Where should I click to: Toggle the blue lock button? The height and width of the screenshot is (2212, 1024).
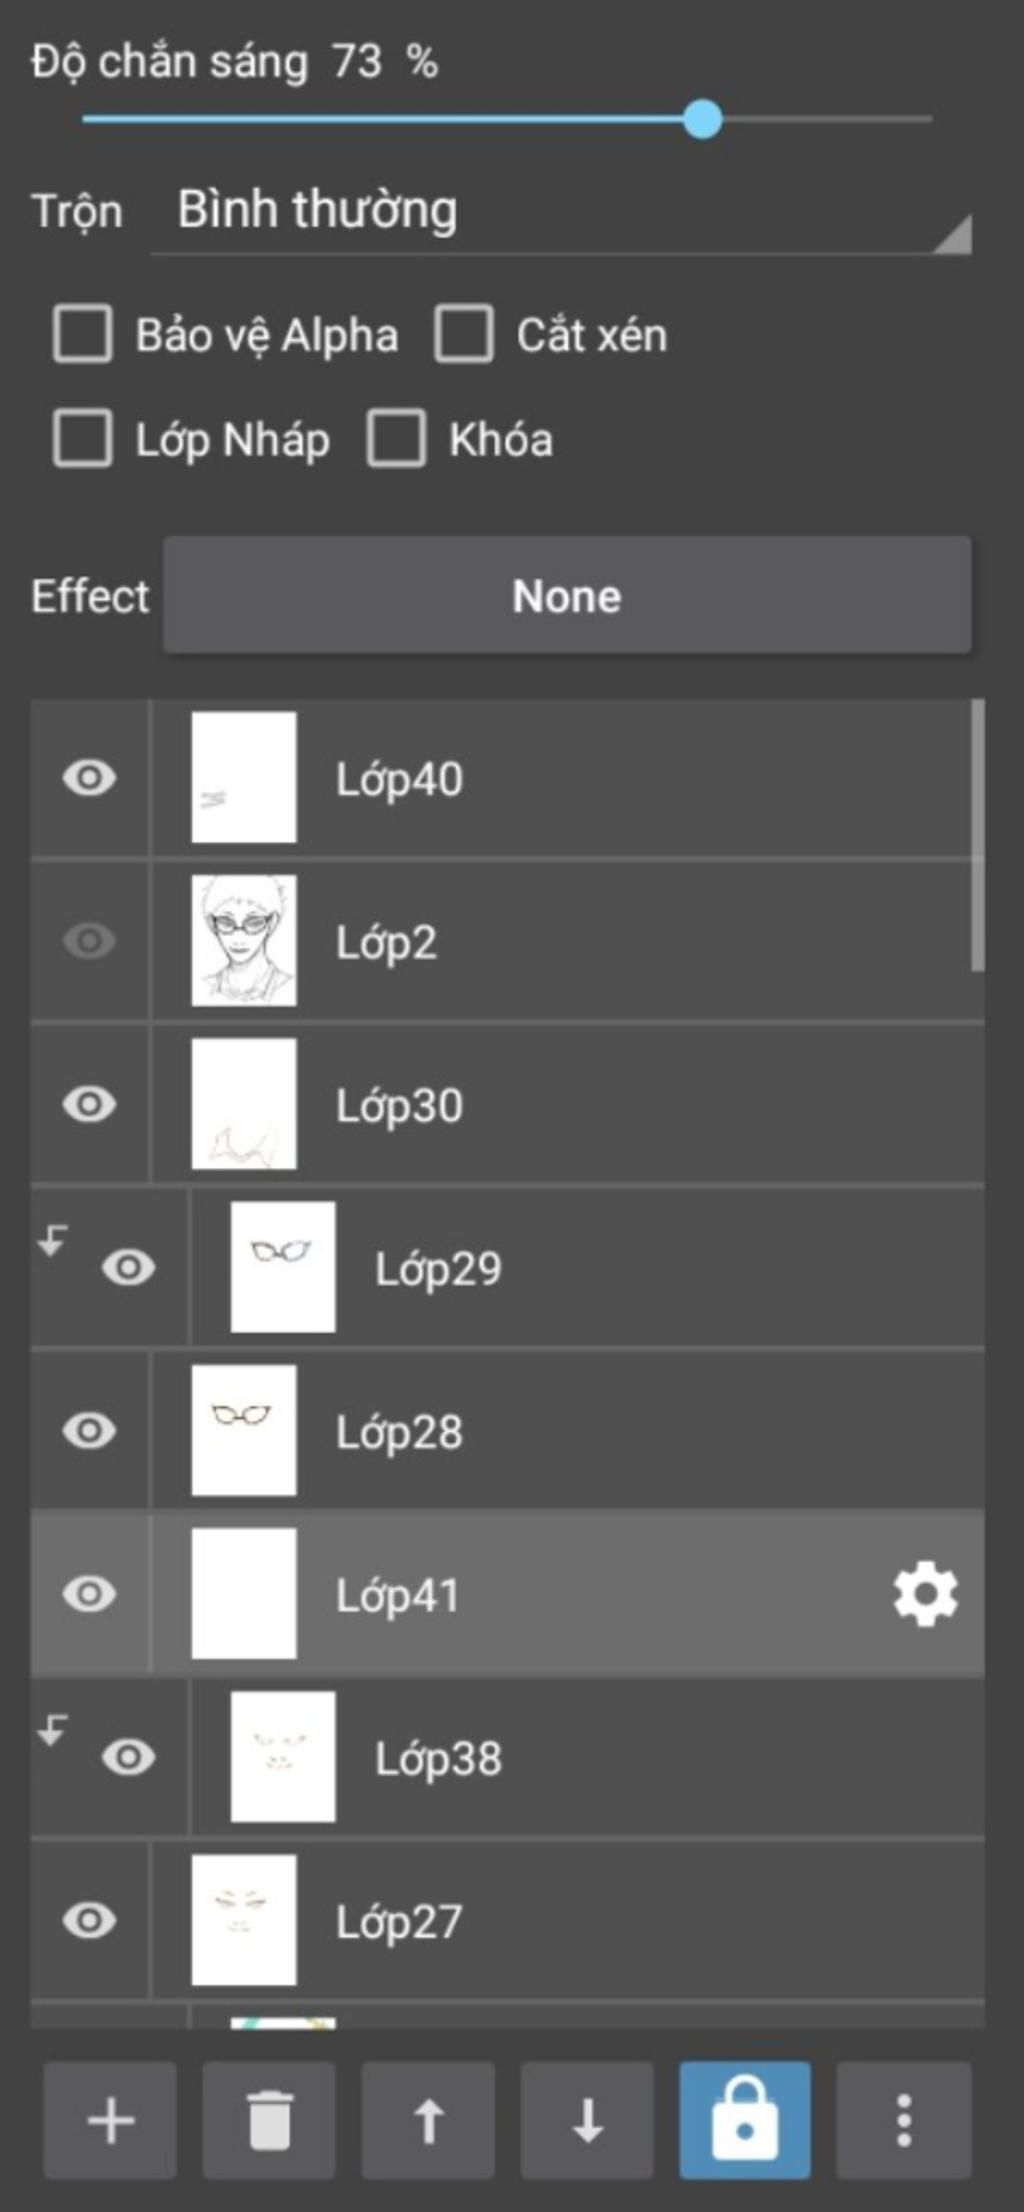click(745, 2120)
